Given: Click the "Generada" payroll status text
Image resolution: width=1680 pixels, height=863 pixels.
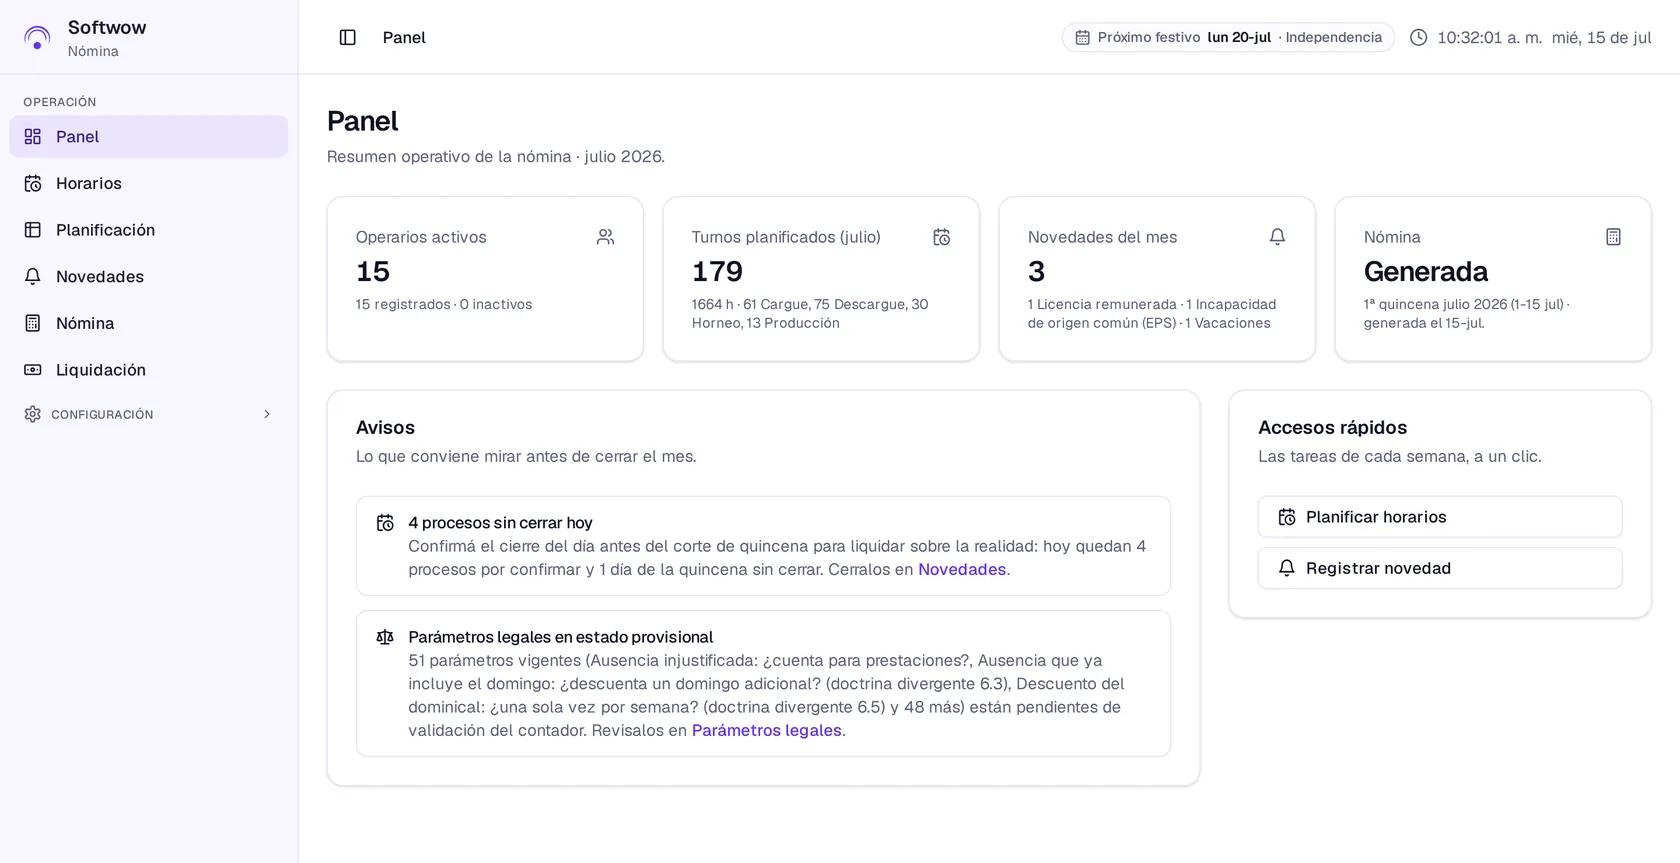Looking at the screenshot, I should (x=1426, y=271).
